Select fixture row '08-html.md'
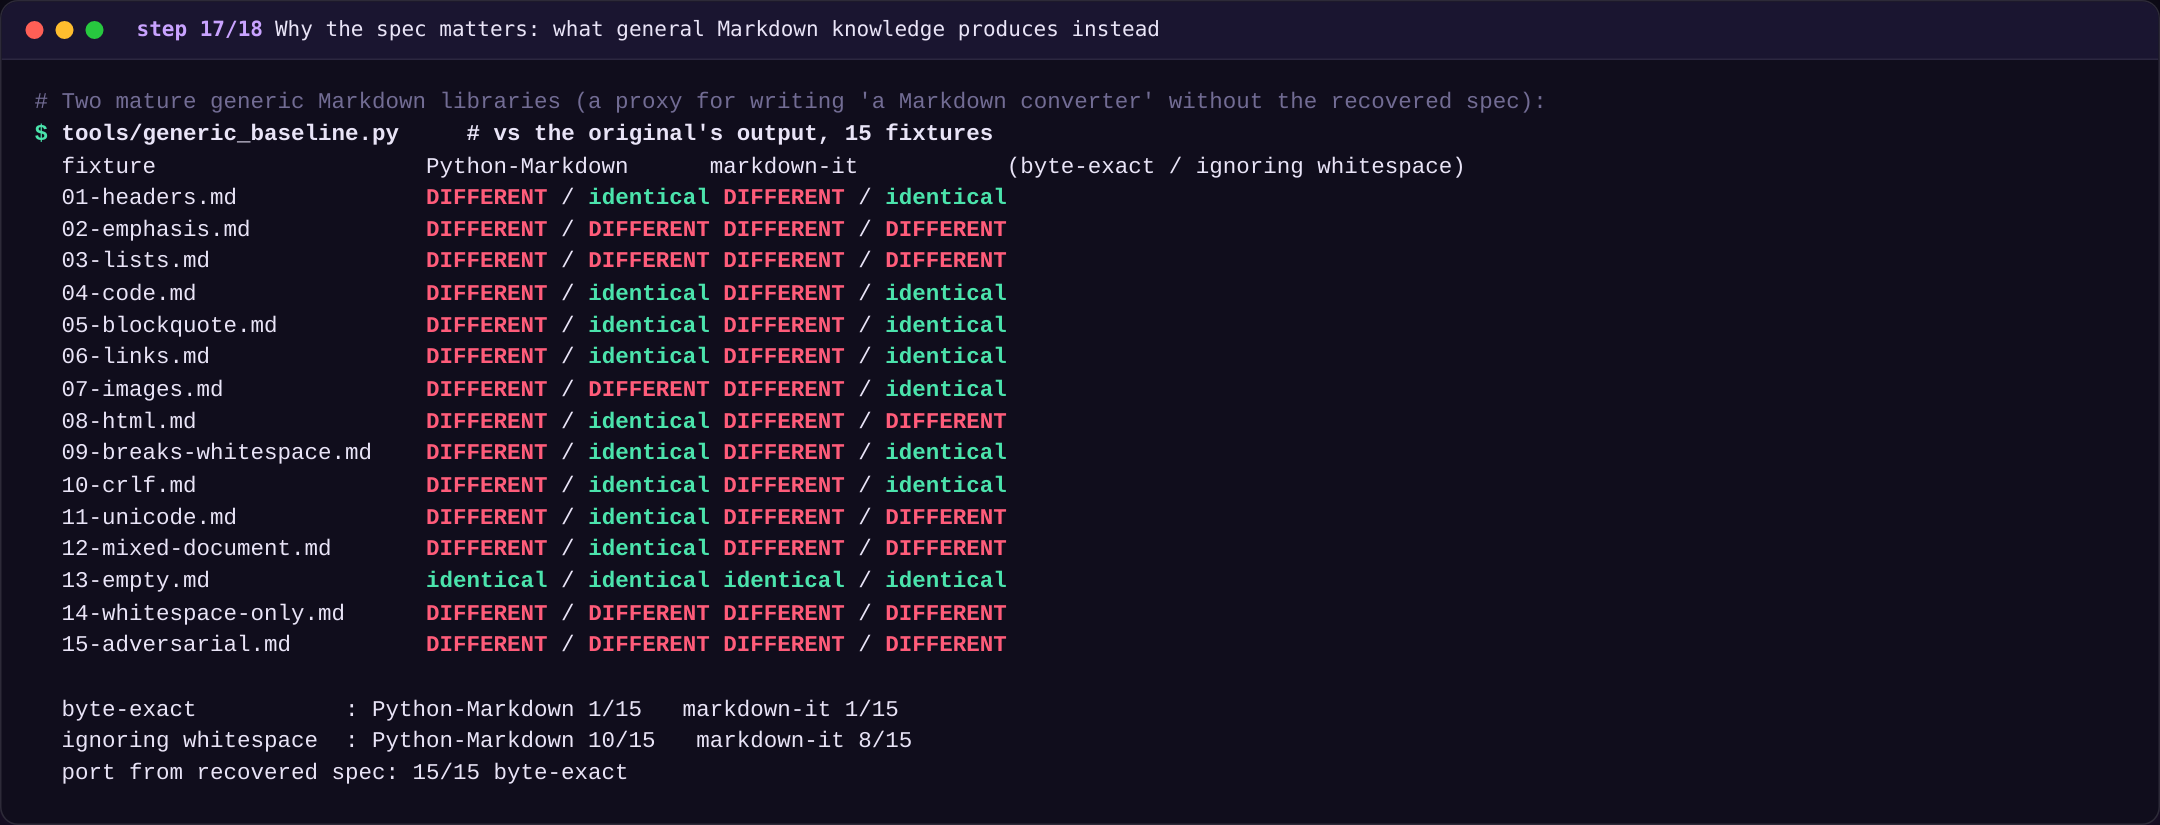The height and width of the screenshot is (825, 2160). tap(534, 421)
